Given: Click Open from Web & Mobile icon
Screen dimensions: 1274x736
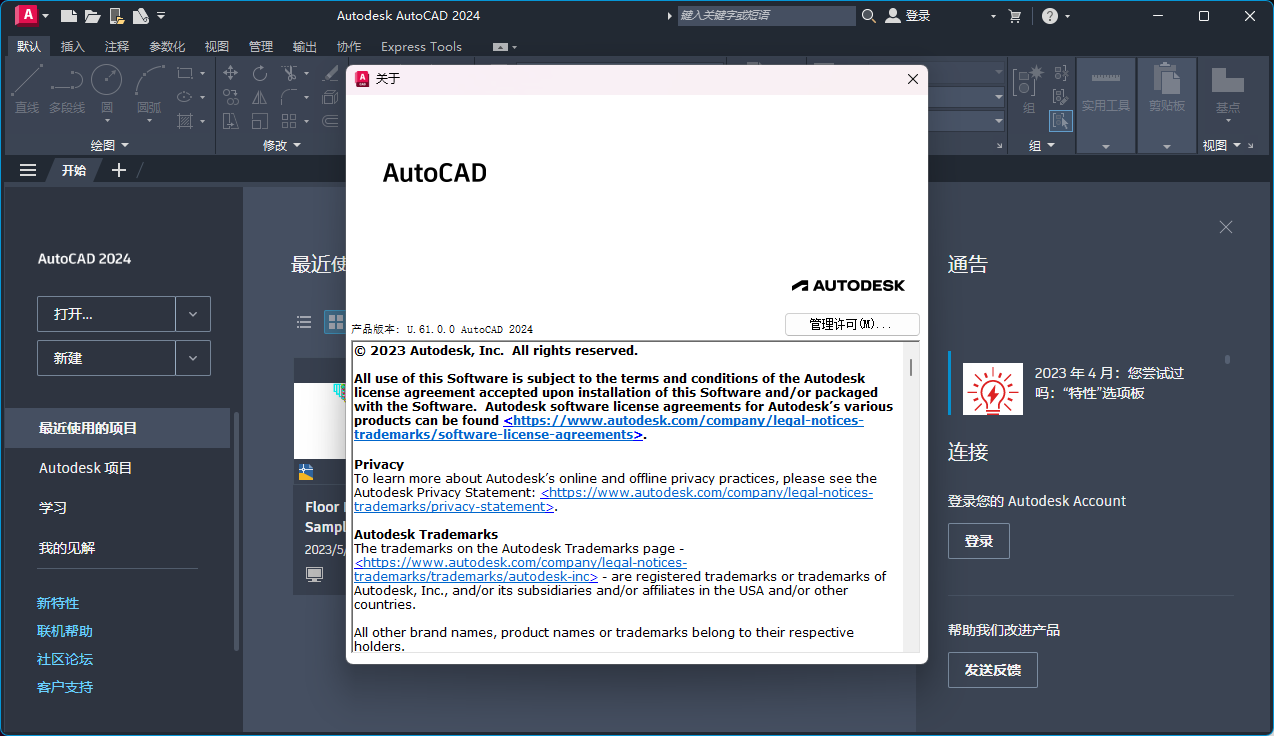Looking at the screenshot, I should [117, 16].
